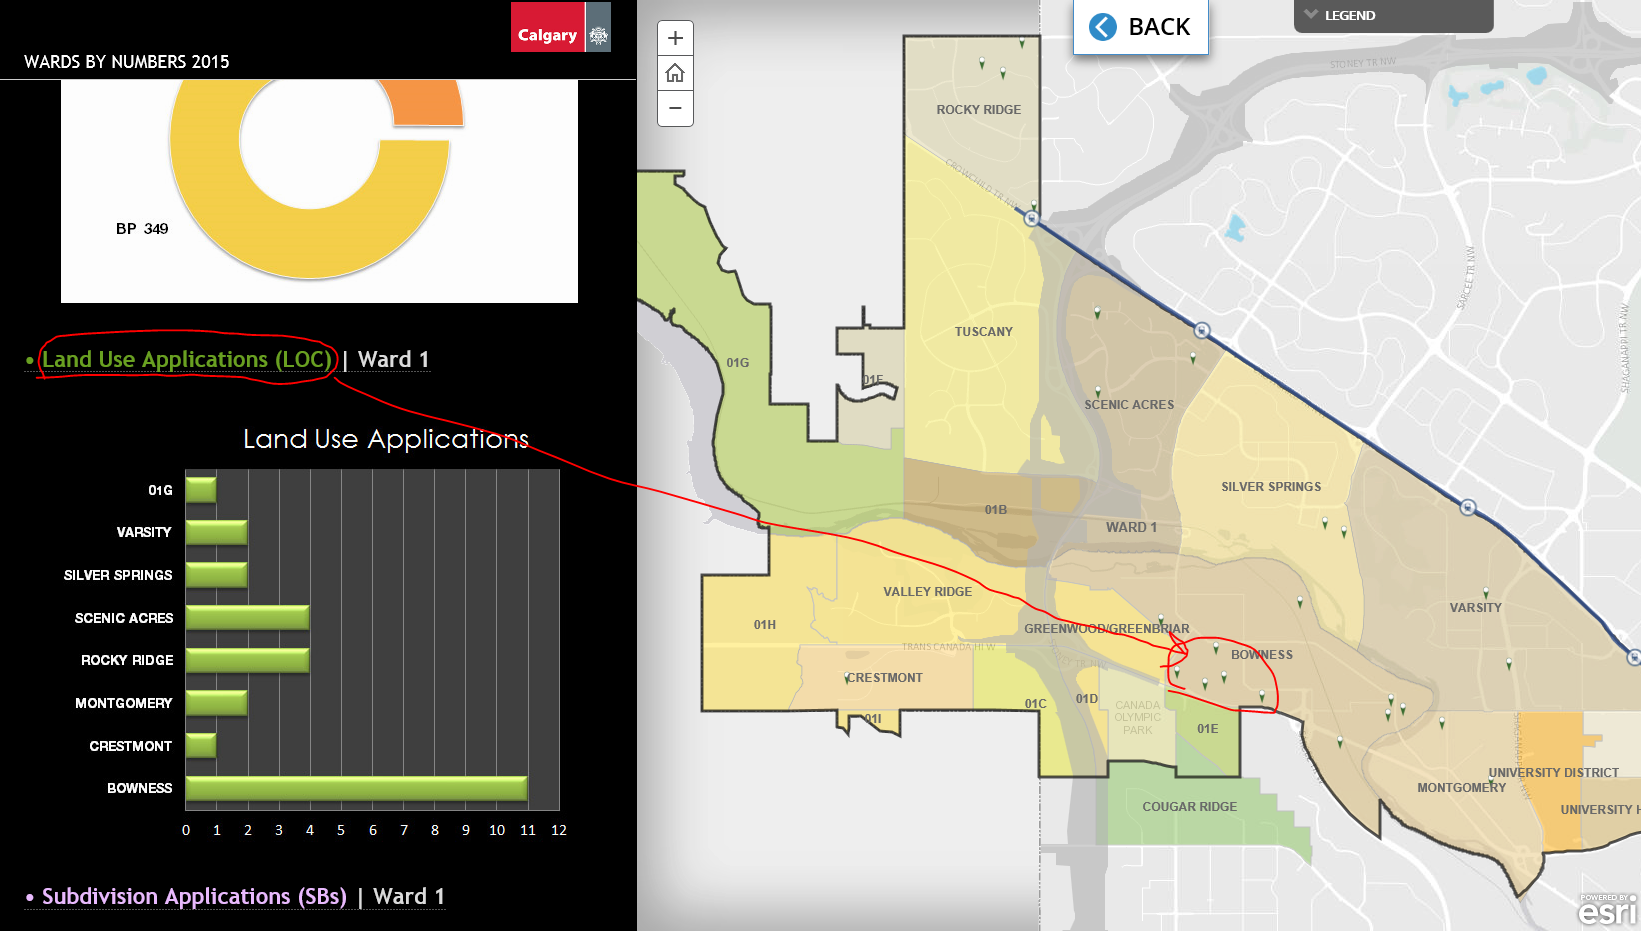Select the Scenic Acres chart bar
The height and width of the screenshot is (931, 1641).
247,617
